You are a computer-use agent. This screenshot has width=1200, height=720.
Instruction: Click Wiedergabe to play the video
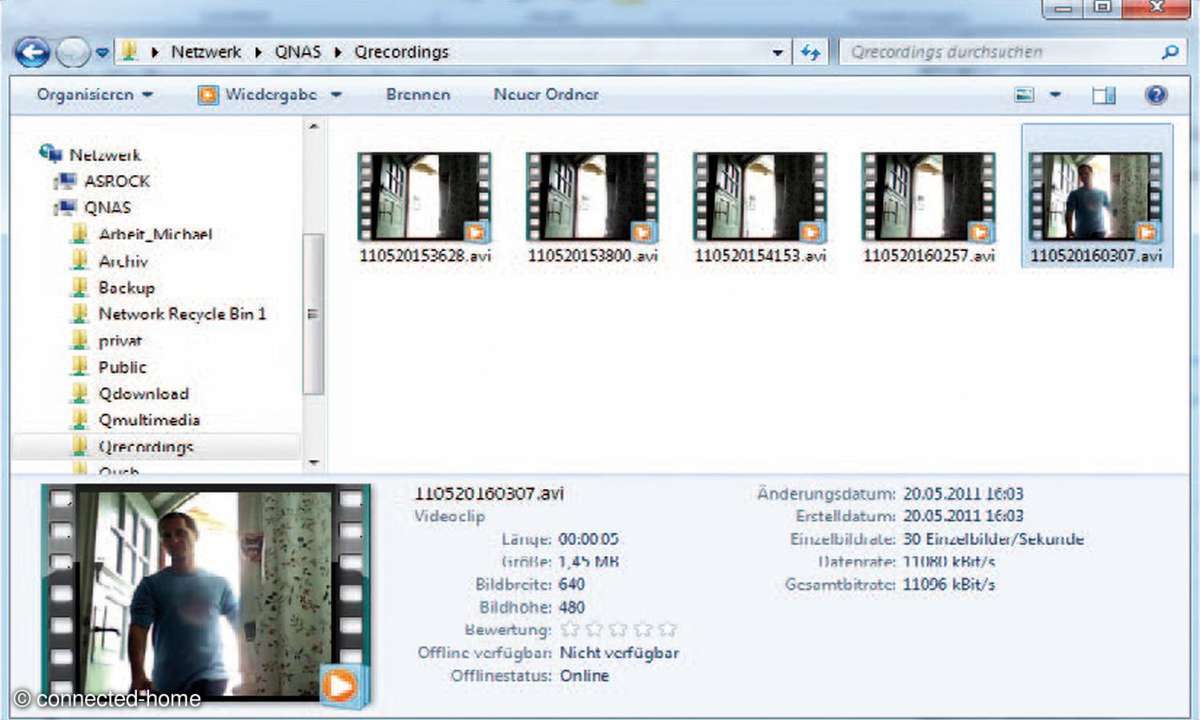[258, 95]
